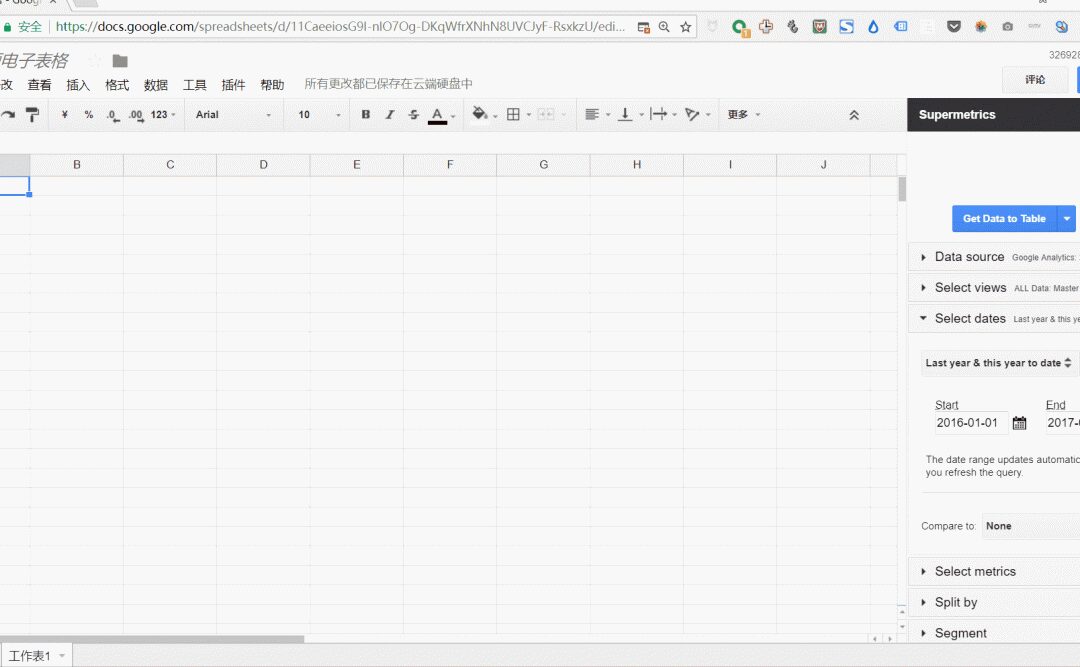Click the spreadsheet horizontal scrollbar thumb

(x=152, y=639)
